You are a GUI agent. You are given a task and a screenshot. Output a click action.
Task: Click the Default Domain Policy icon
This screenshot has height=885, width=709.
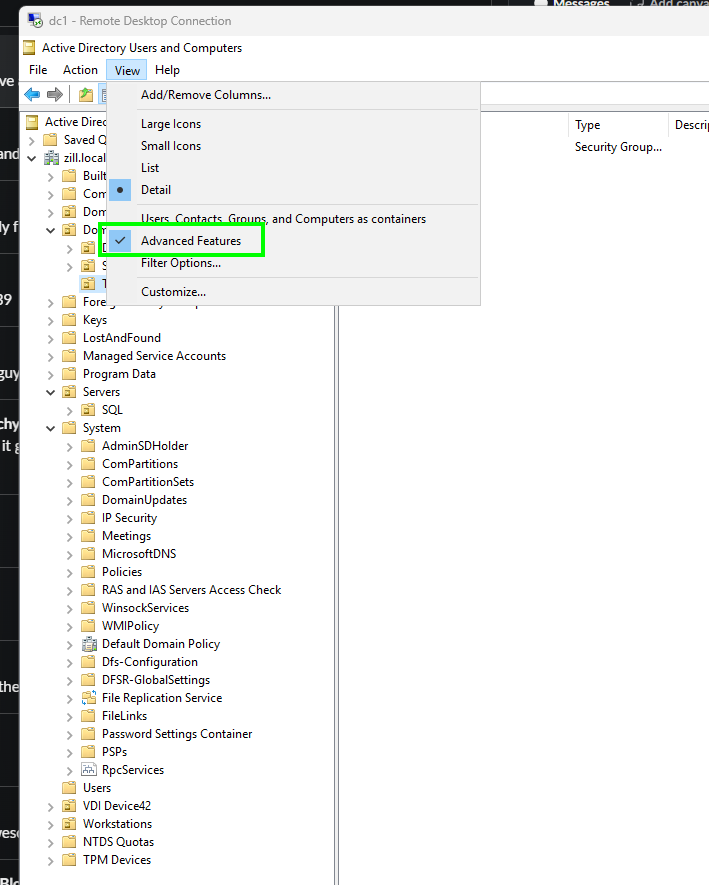point(89,644)
